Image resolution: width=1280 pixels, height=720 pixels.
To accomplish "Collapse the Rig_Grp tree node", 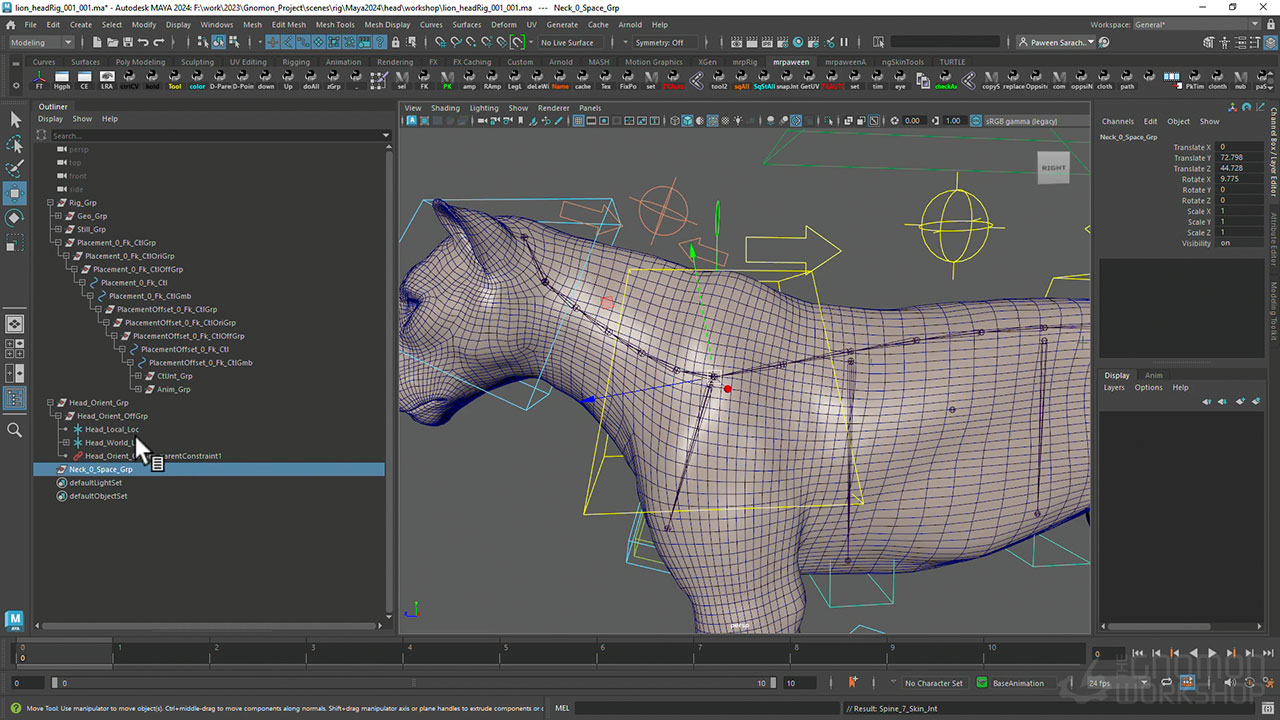I will 50,203.
